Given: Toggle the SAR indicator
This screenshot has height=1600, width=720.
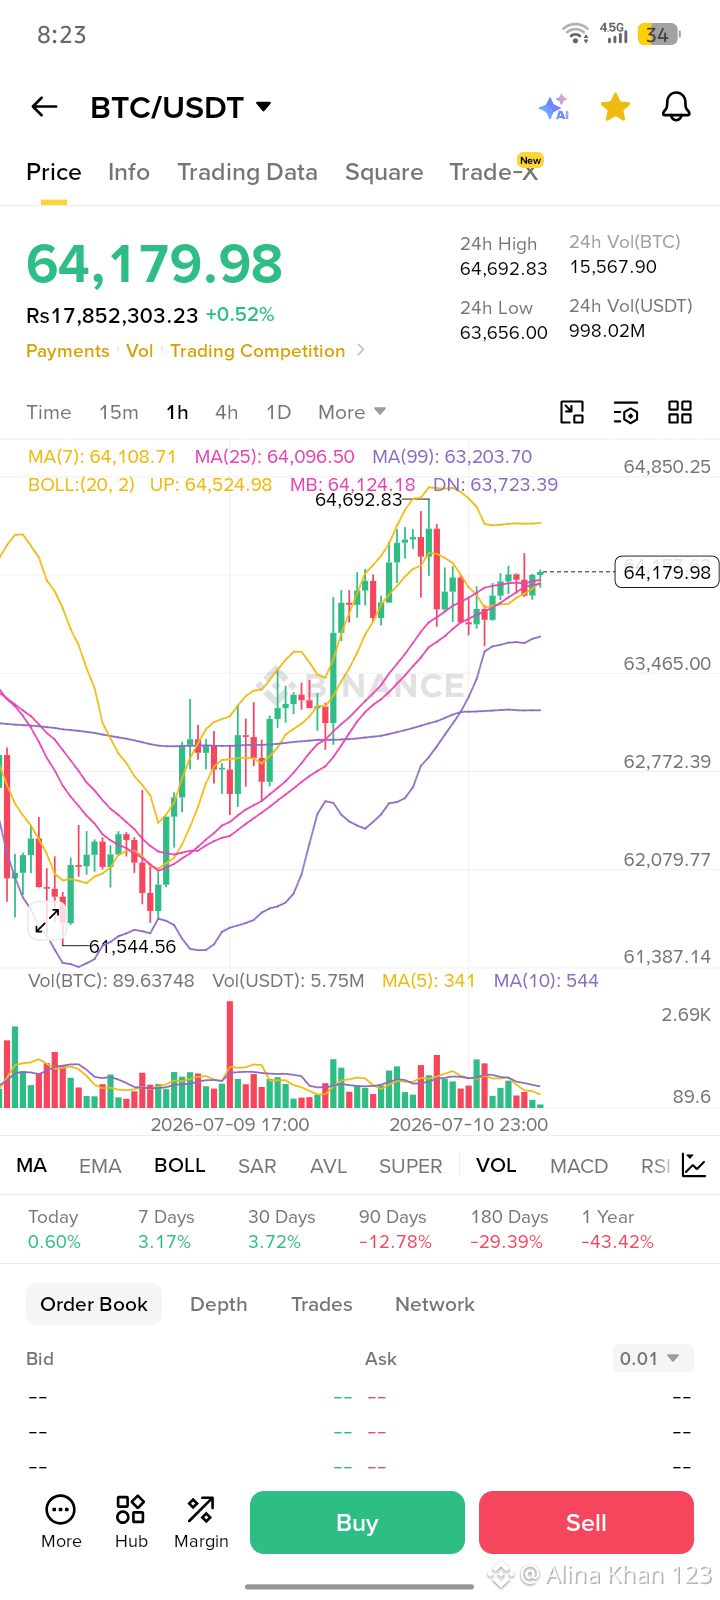Looking at the screenshot, I should pyautogui.click(x=257, y=1166).
